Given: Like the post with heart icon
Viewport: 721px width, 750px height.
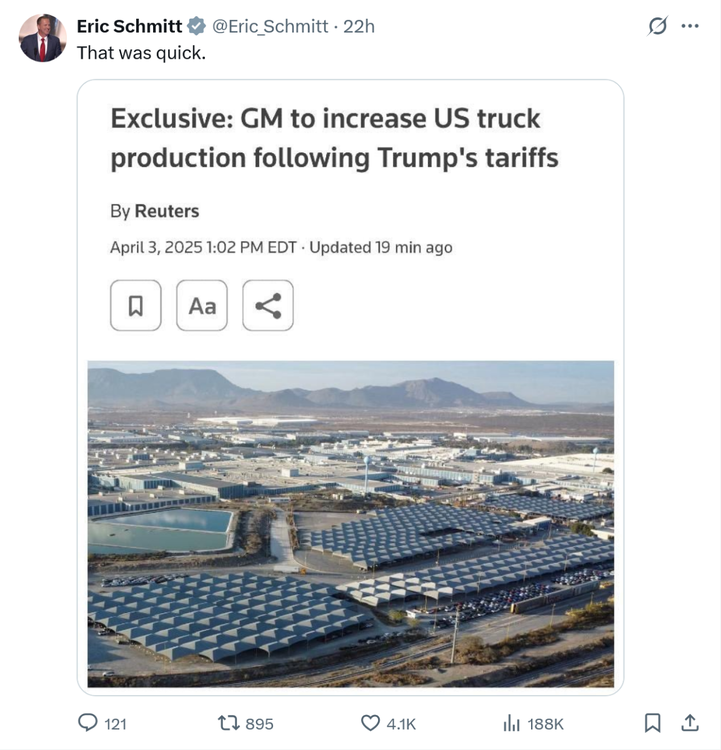Looking at the screenshot, I should pyautogui.click(x=371, y=722).
